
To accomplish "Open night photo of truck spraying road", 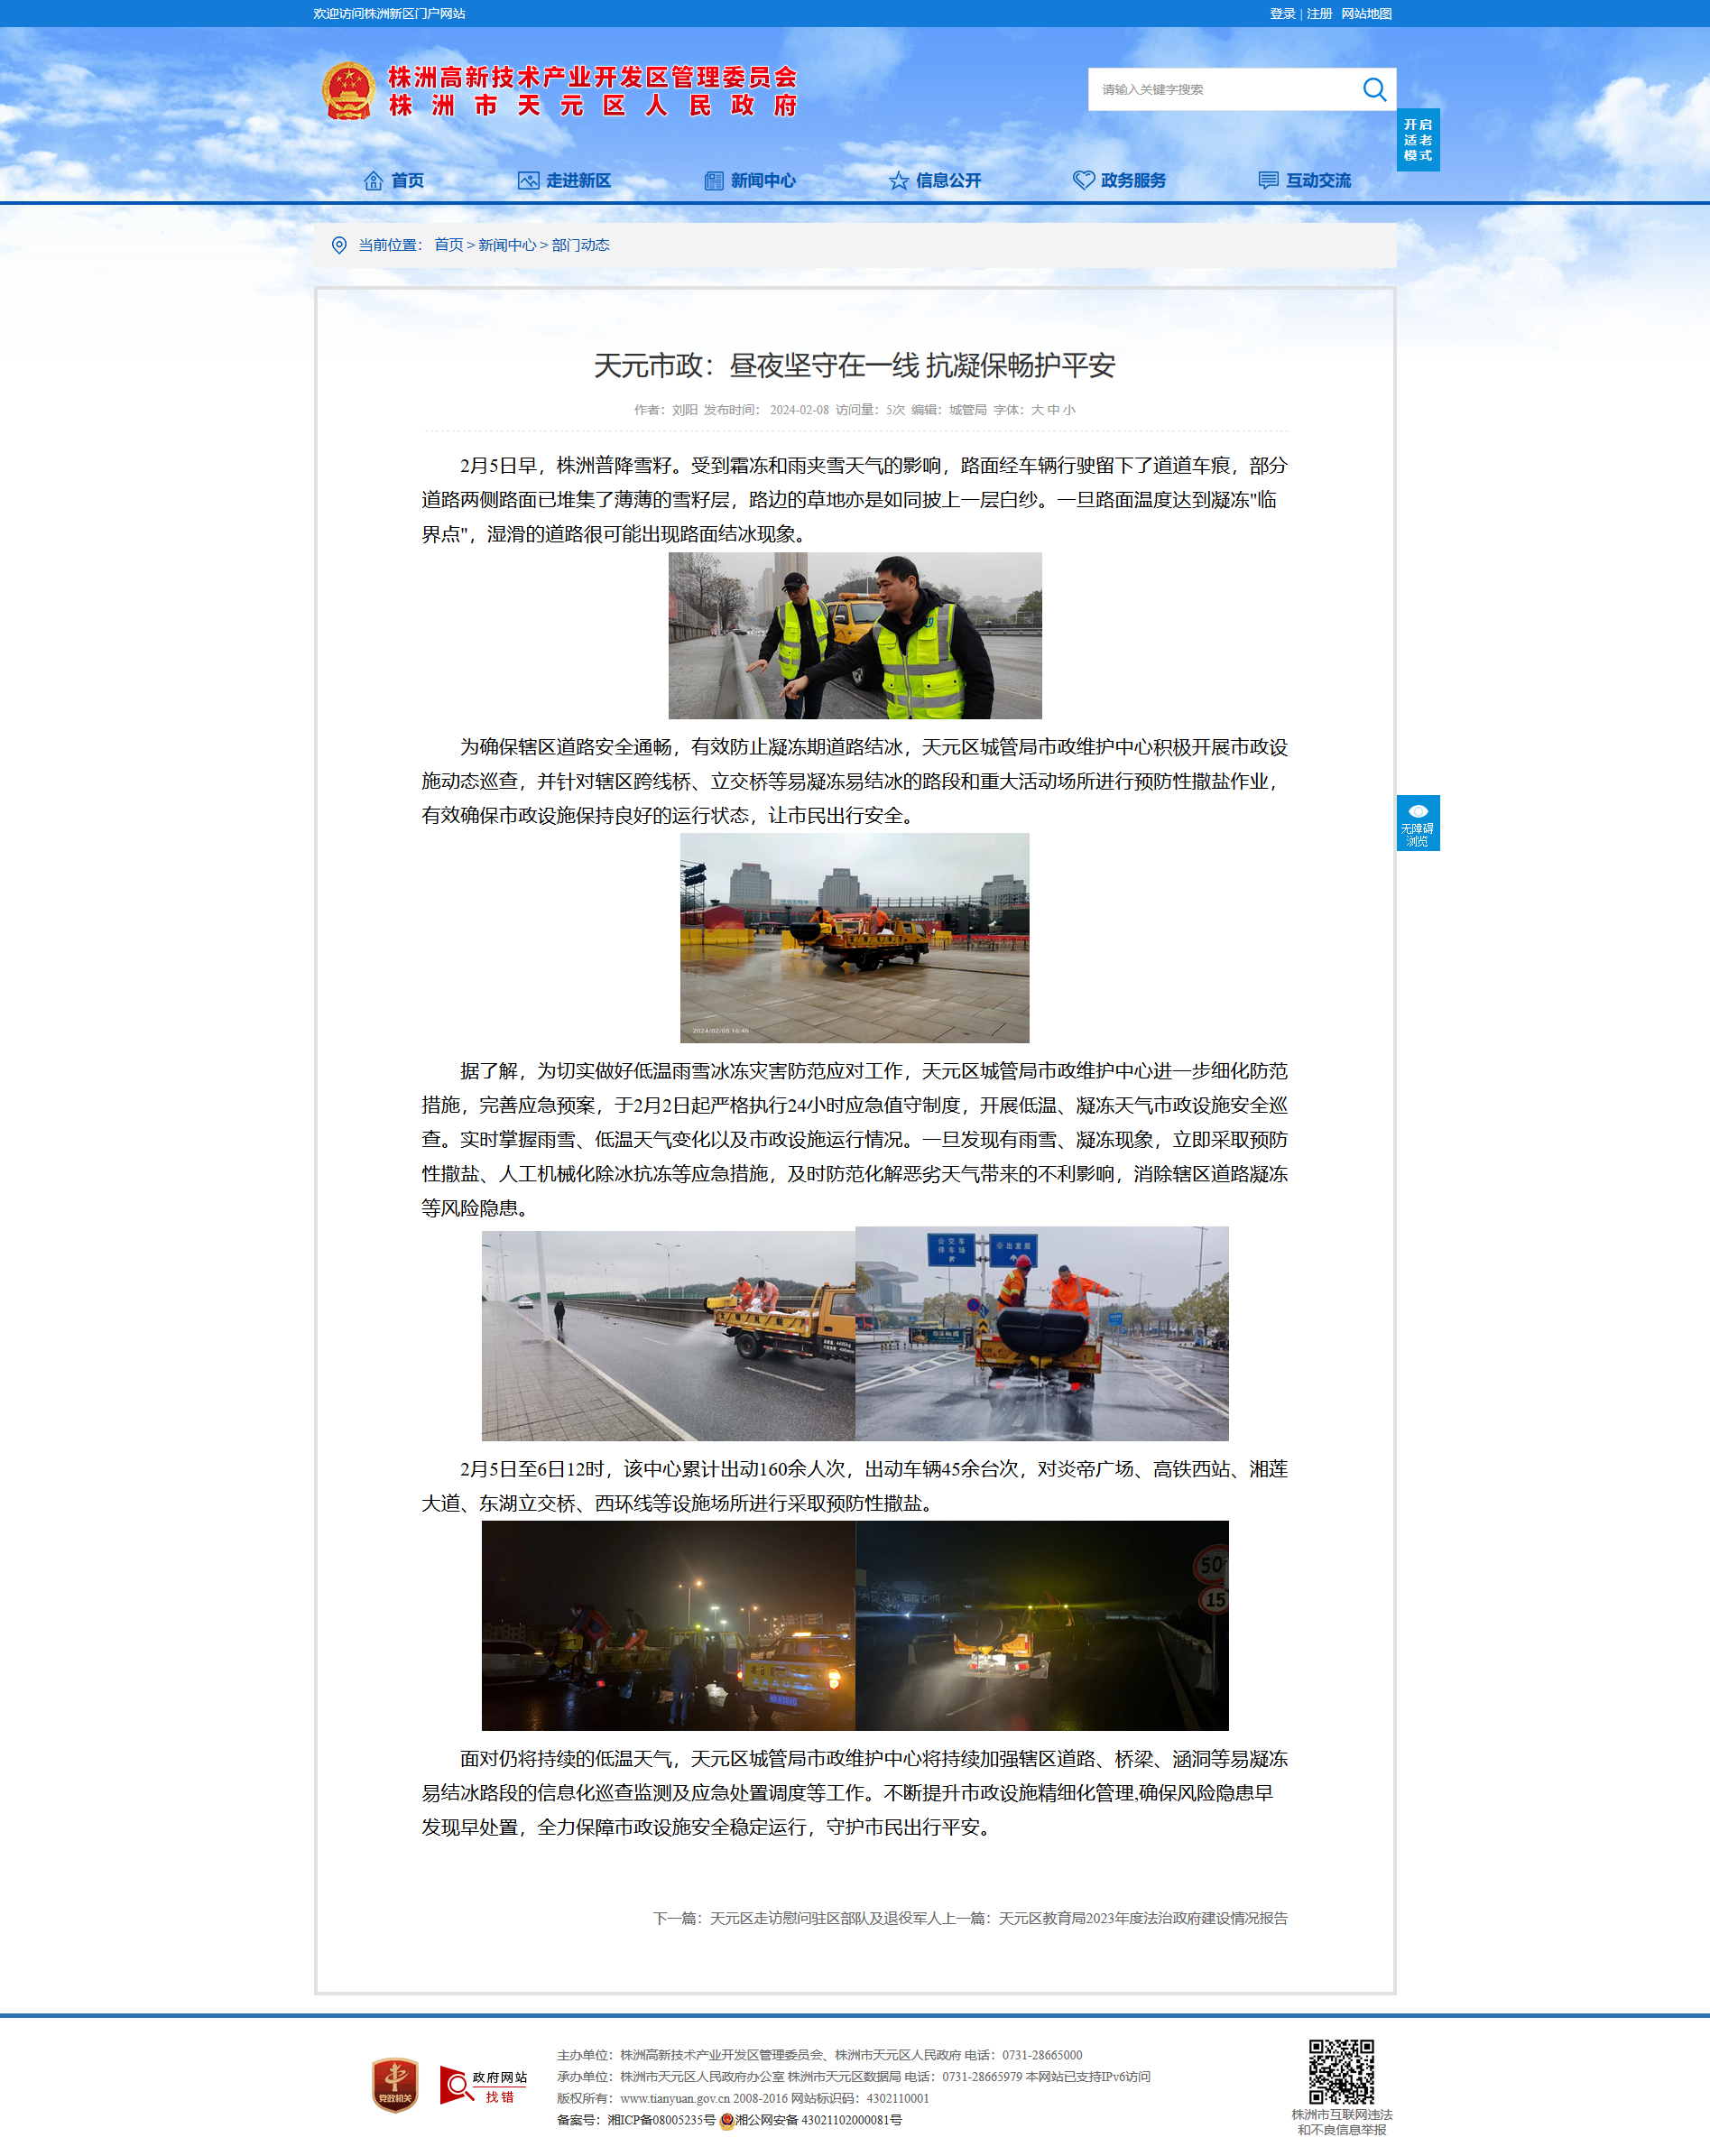I will click(1042, 1626).
